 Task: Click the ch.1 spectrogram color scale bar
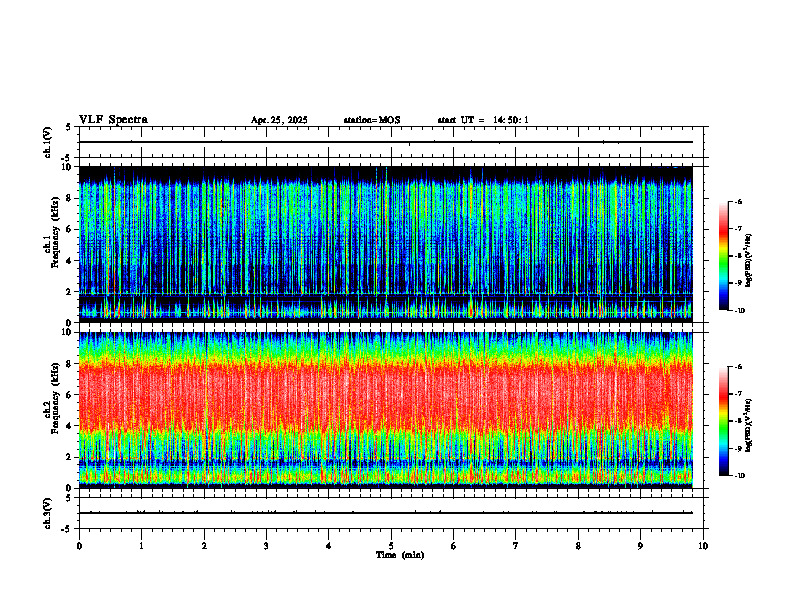tap(724, 256)
